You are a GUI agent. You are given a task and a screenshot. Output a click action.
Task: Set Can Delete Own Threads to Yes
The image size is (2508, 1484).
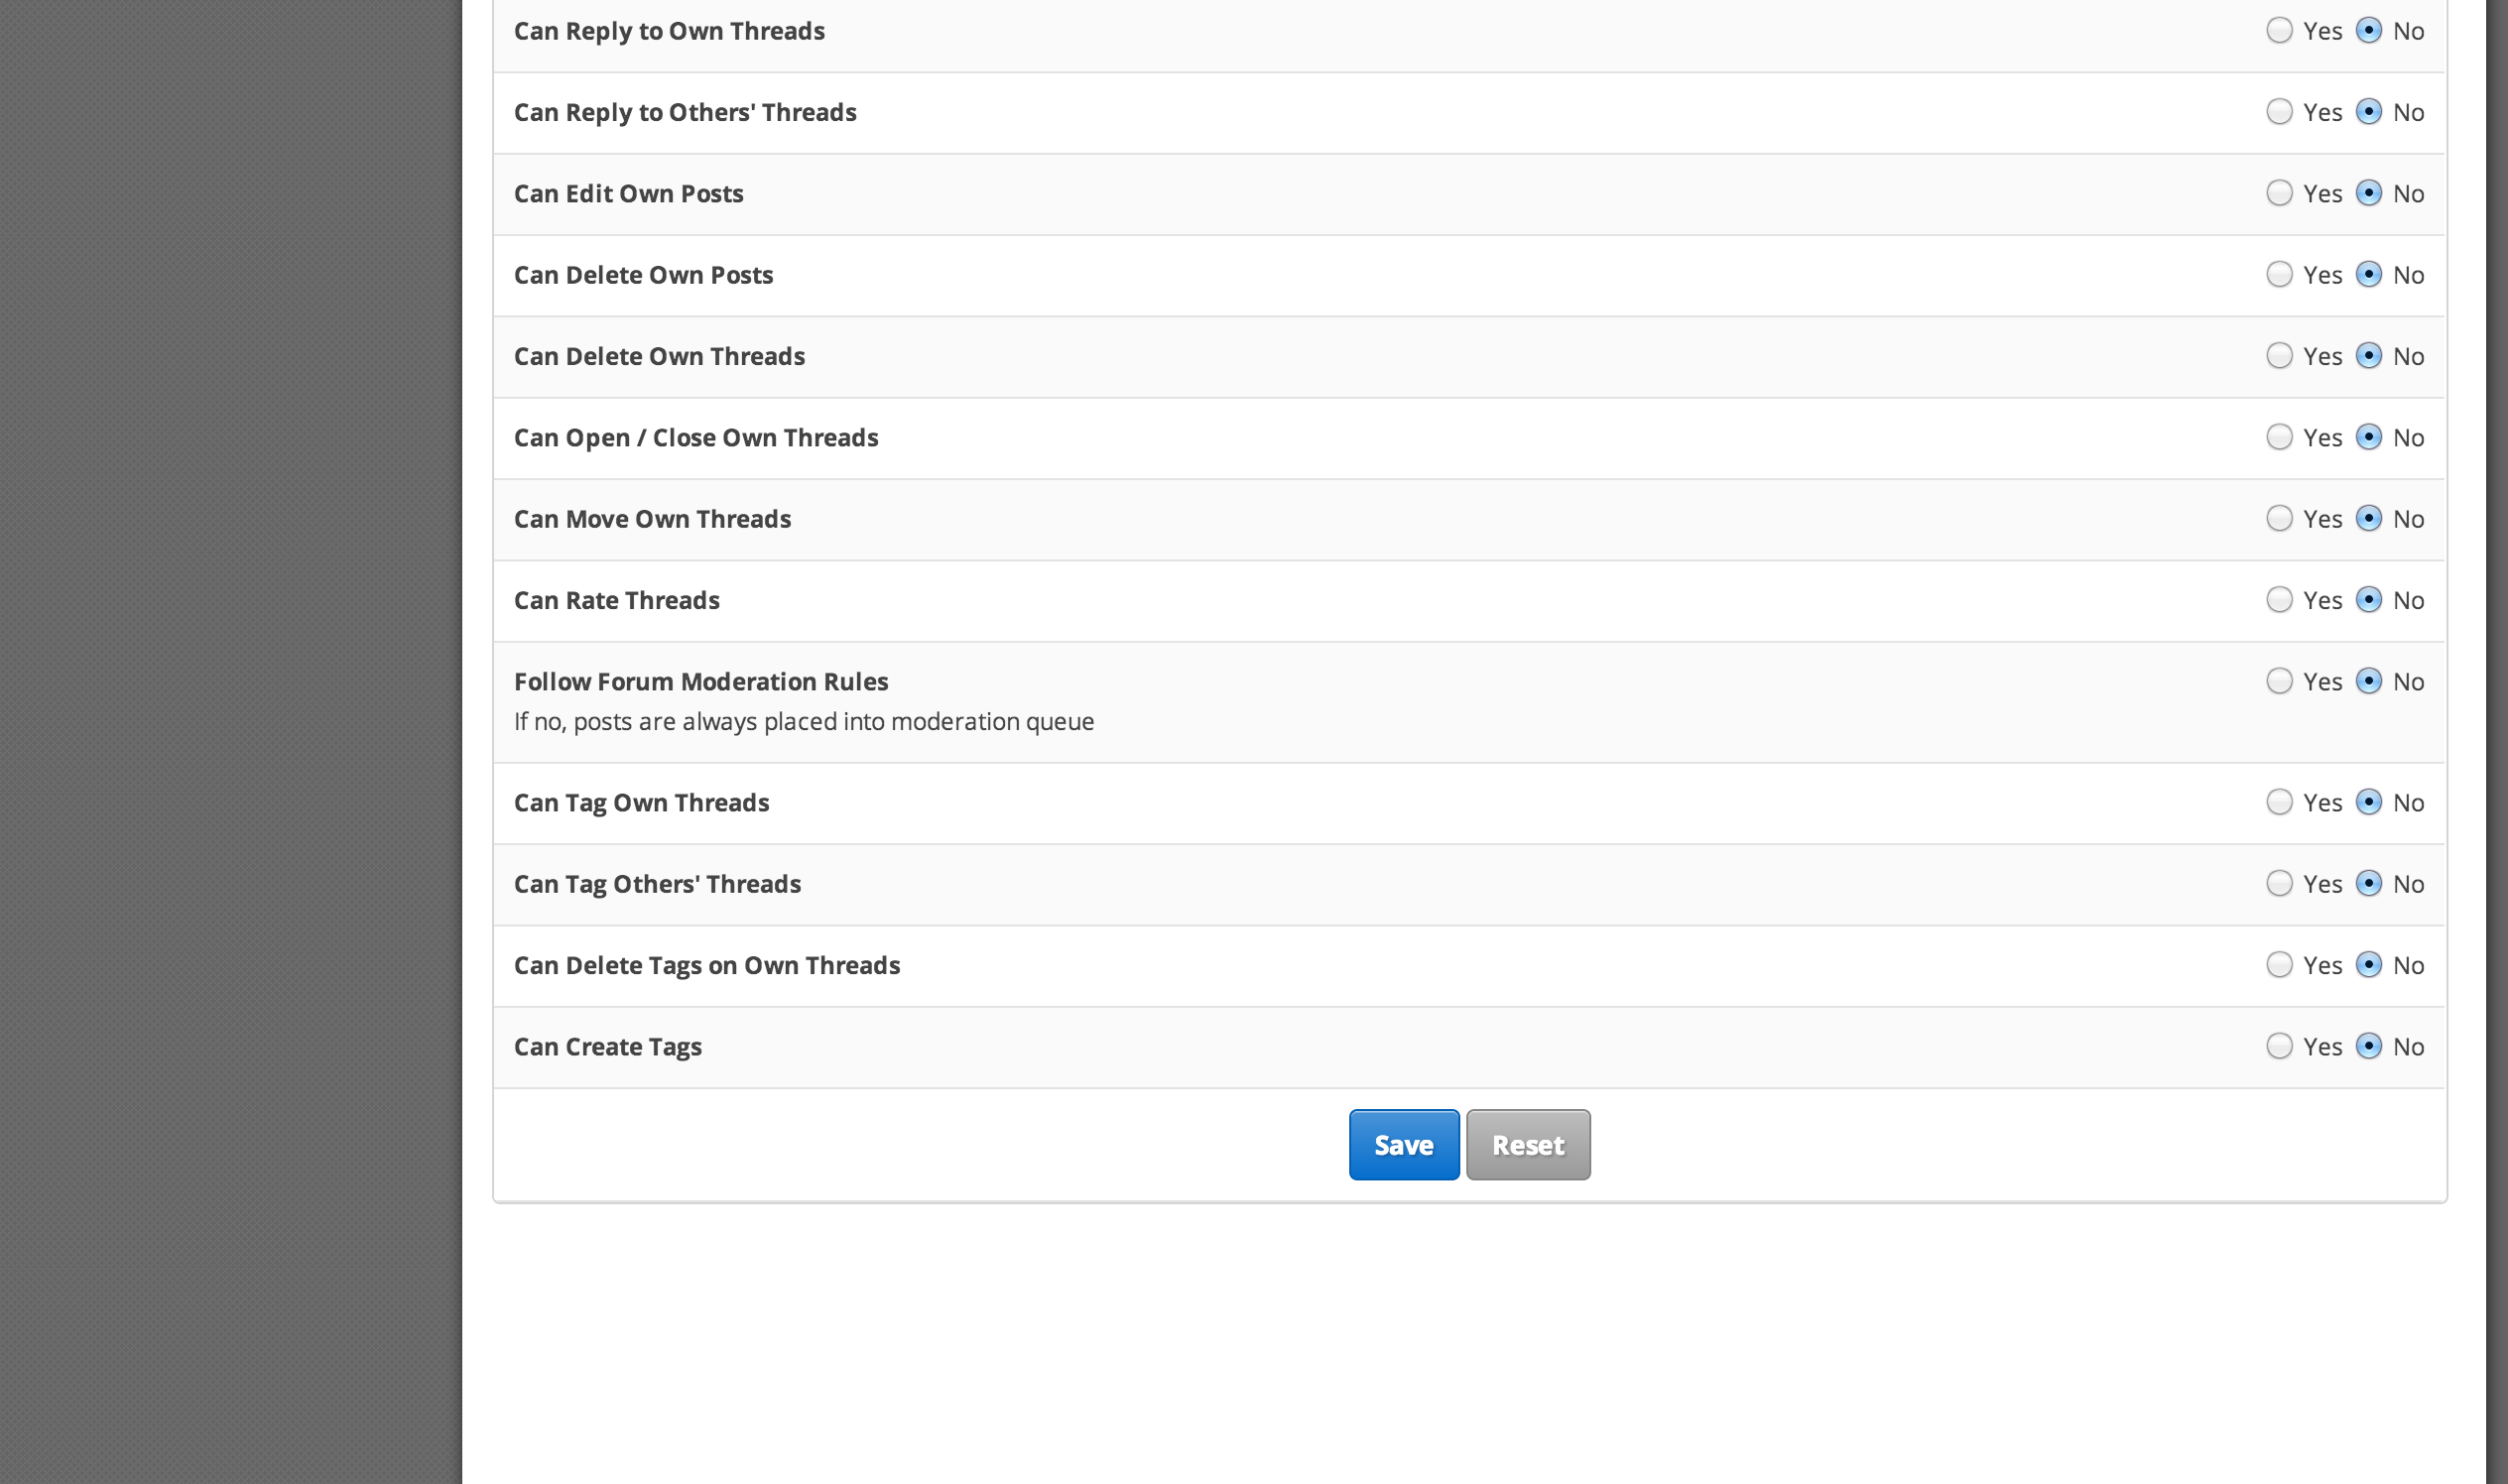pyautogui.click(x=2279, y=355)
